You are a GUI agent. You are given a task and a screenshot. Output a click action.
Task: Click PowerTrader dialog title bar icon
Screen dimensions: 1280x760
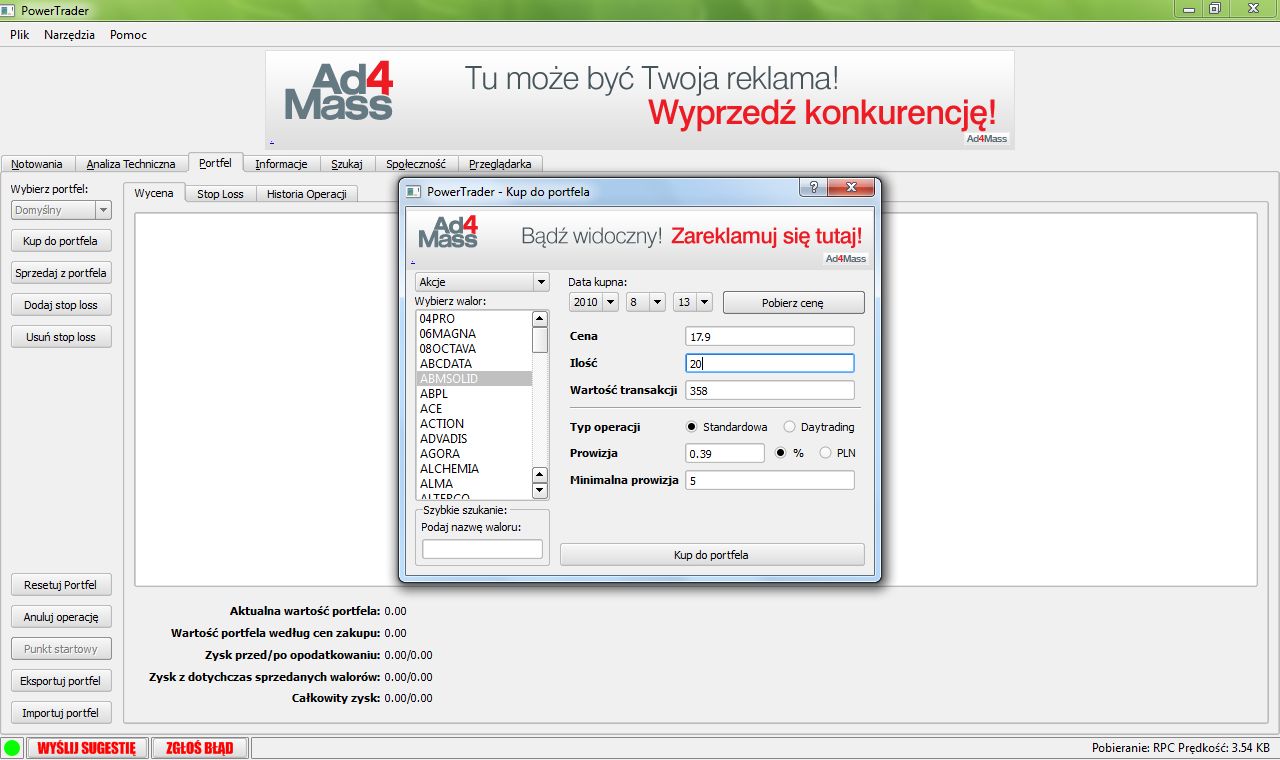pyautogui.click(x=413, y=191)
